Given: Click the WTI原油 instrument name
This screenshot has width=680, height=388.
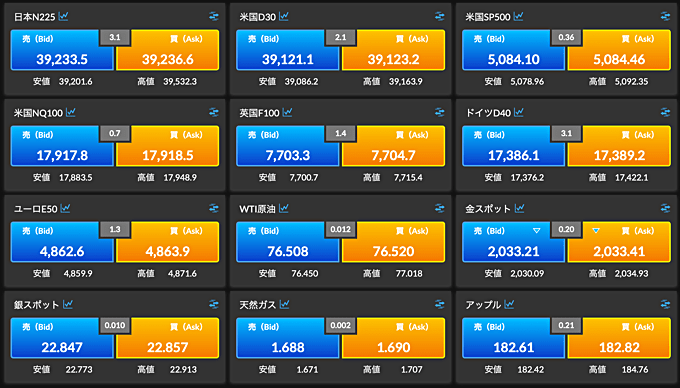Looking at the screenshot, I should click(258, 209).
